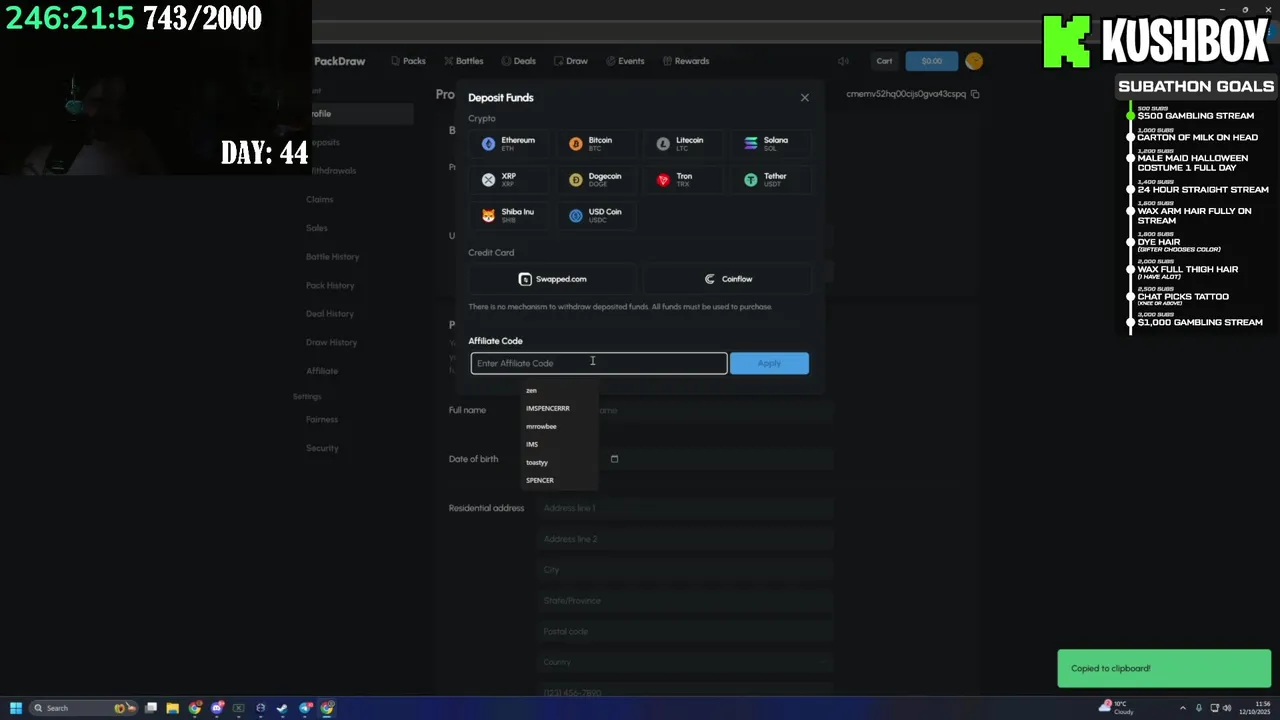This screenshot has width=1280, height=720.
Task: Click the taskbar Search box
Action: (83, 708)
